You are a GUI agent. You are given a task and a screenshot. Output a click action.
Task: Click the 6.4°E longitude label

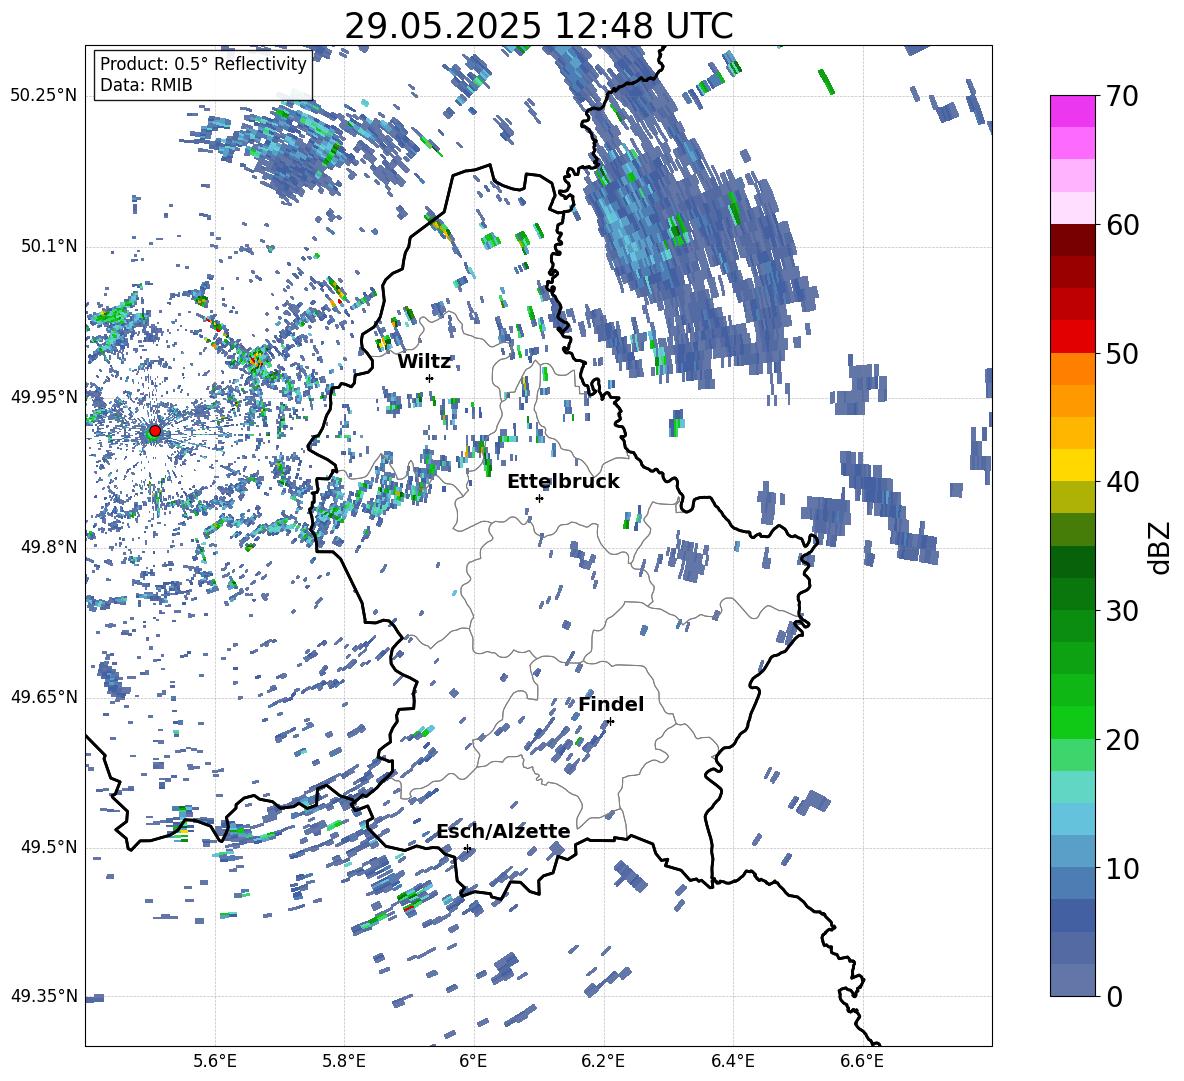732,1061
